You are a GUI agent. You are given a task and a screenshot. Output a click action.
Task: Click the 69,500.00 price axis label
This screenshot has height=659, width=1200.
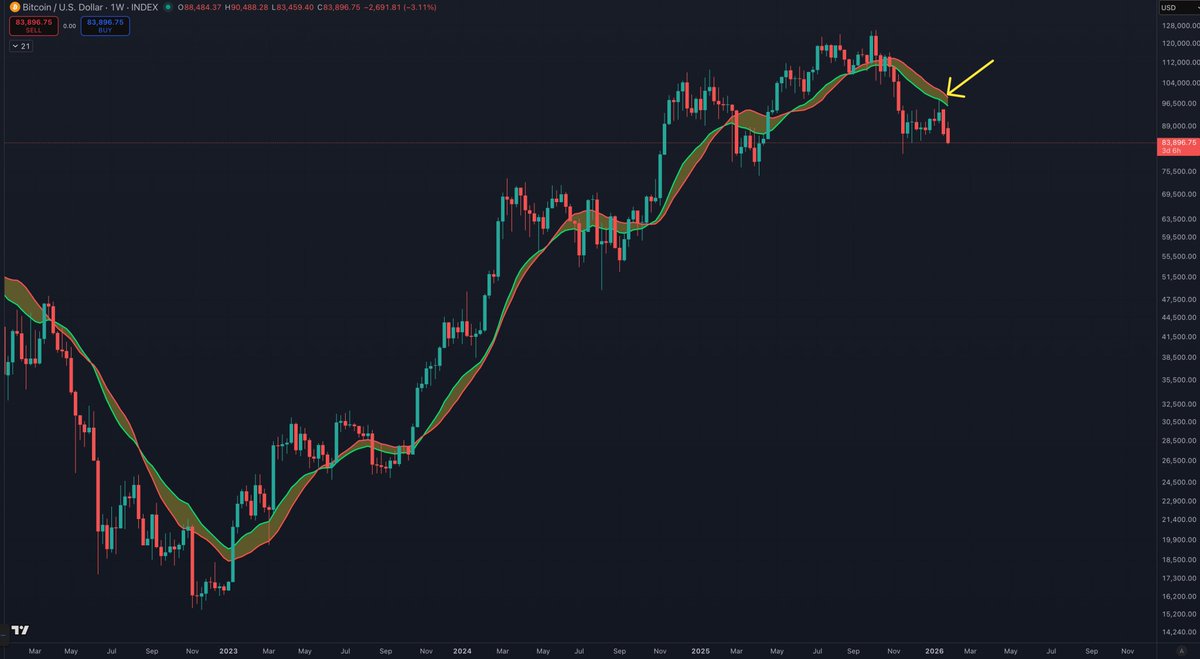pyautogui.click(x=1177, y=194)
